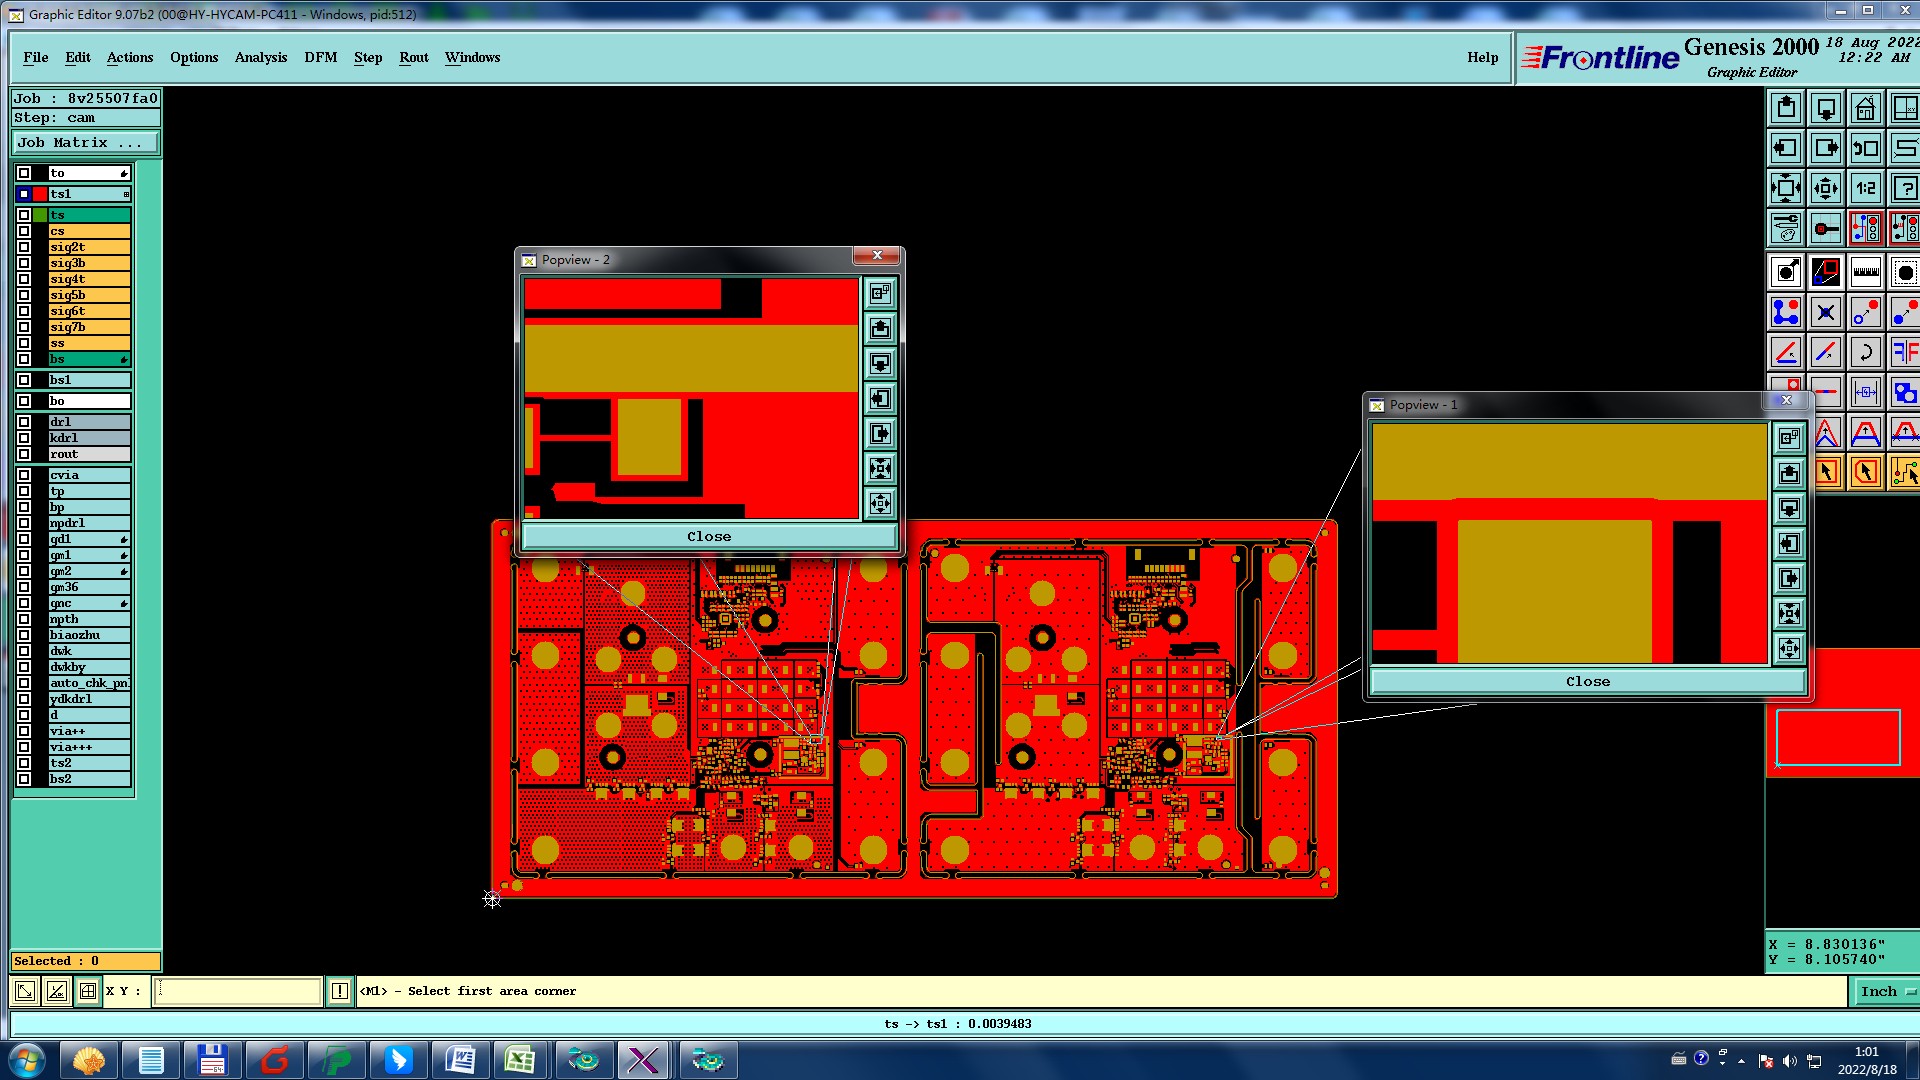The height and width of the screenshot is (1080, 1920).
Task: Click the undo zoom icon
Action: [1865, 148]
